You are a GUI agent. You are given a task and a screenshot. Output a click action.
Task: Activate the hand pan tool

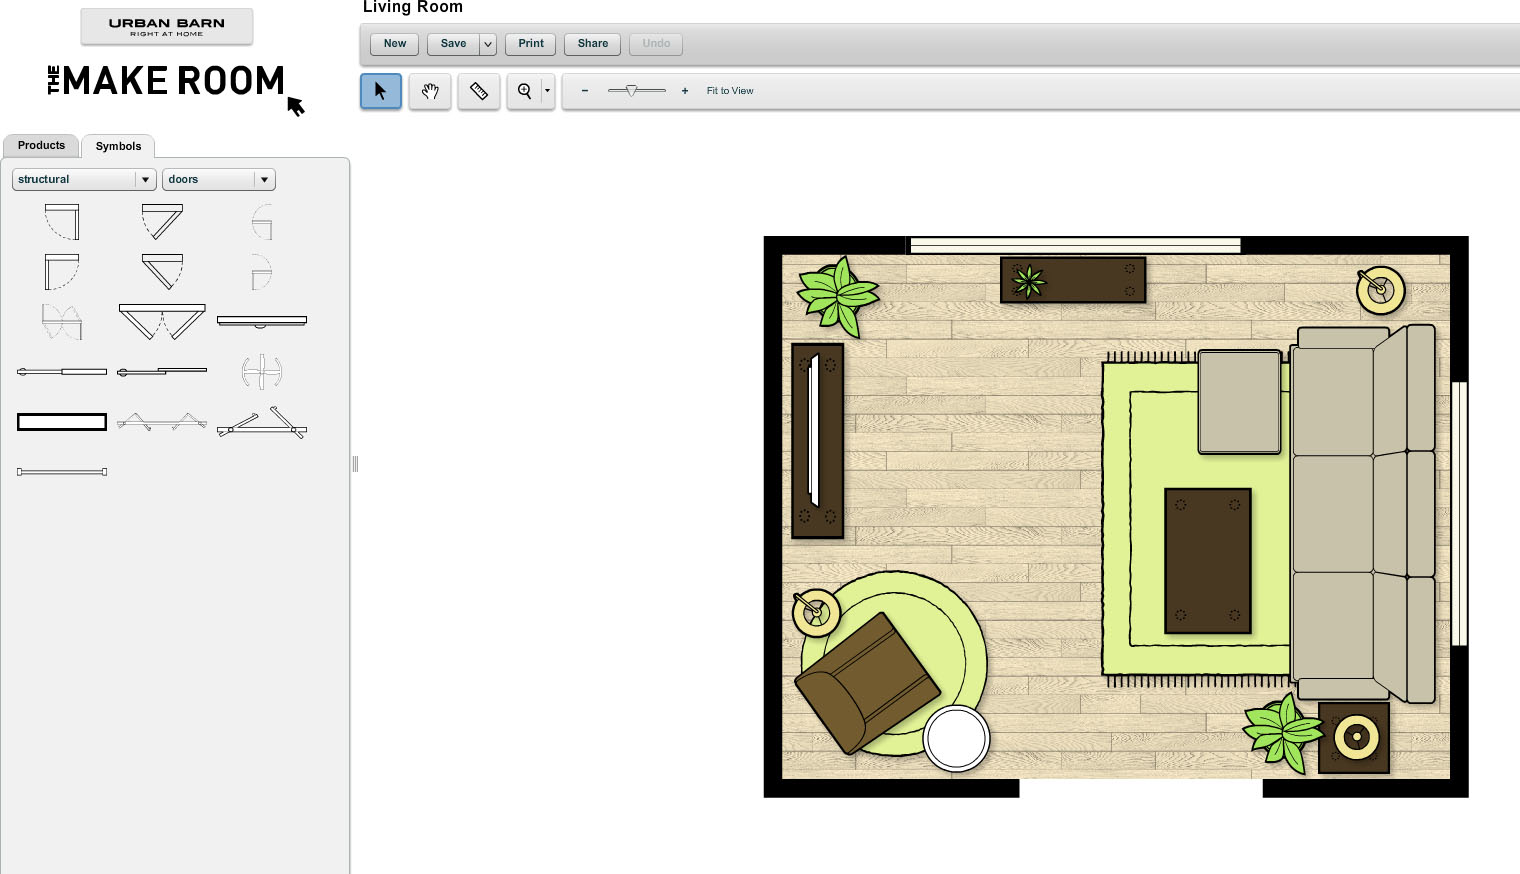coord(430,91)
